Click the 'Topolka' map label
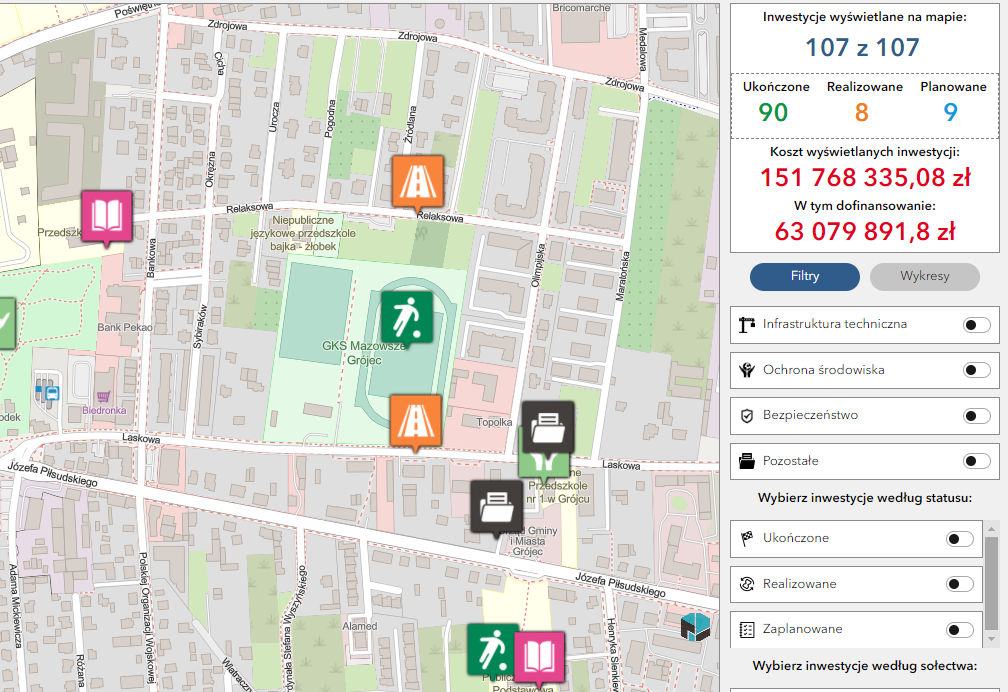The height and width of the screenshot is (692, 1008). (x=494, y=423)
